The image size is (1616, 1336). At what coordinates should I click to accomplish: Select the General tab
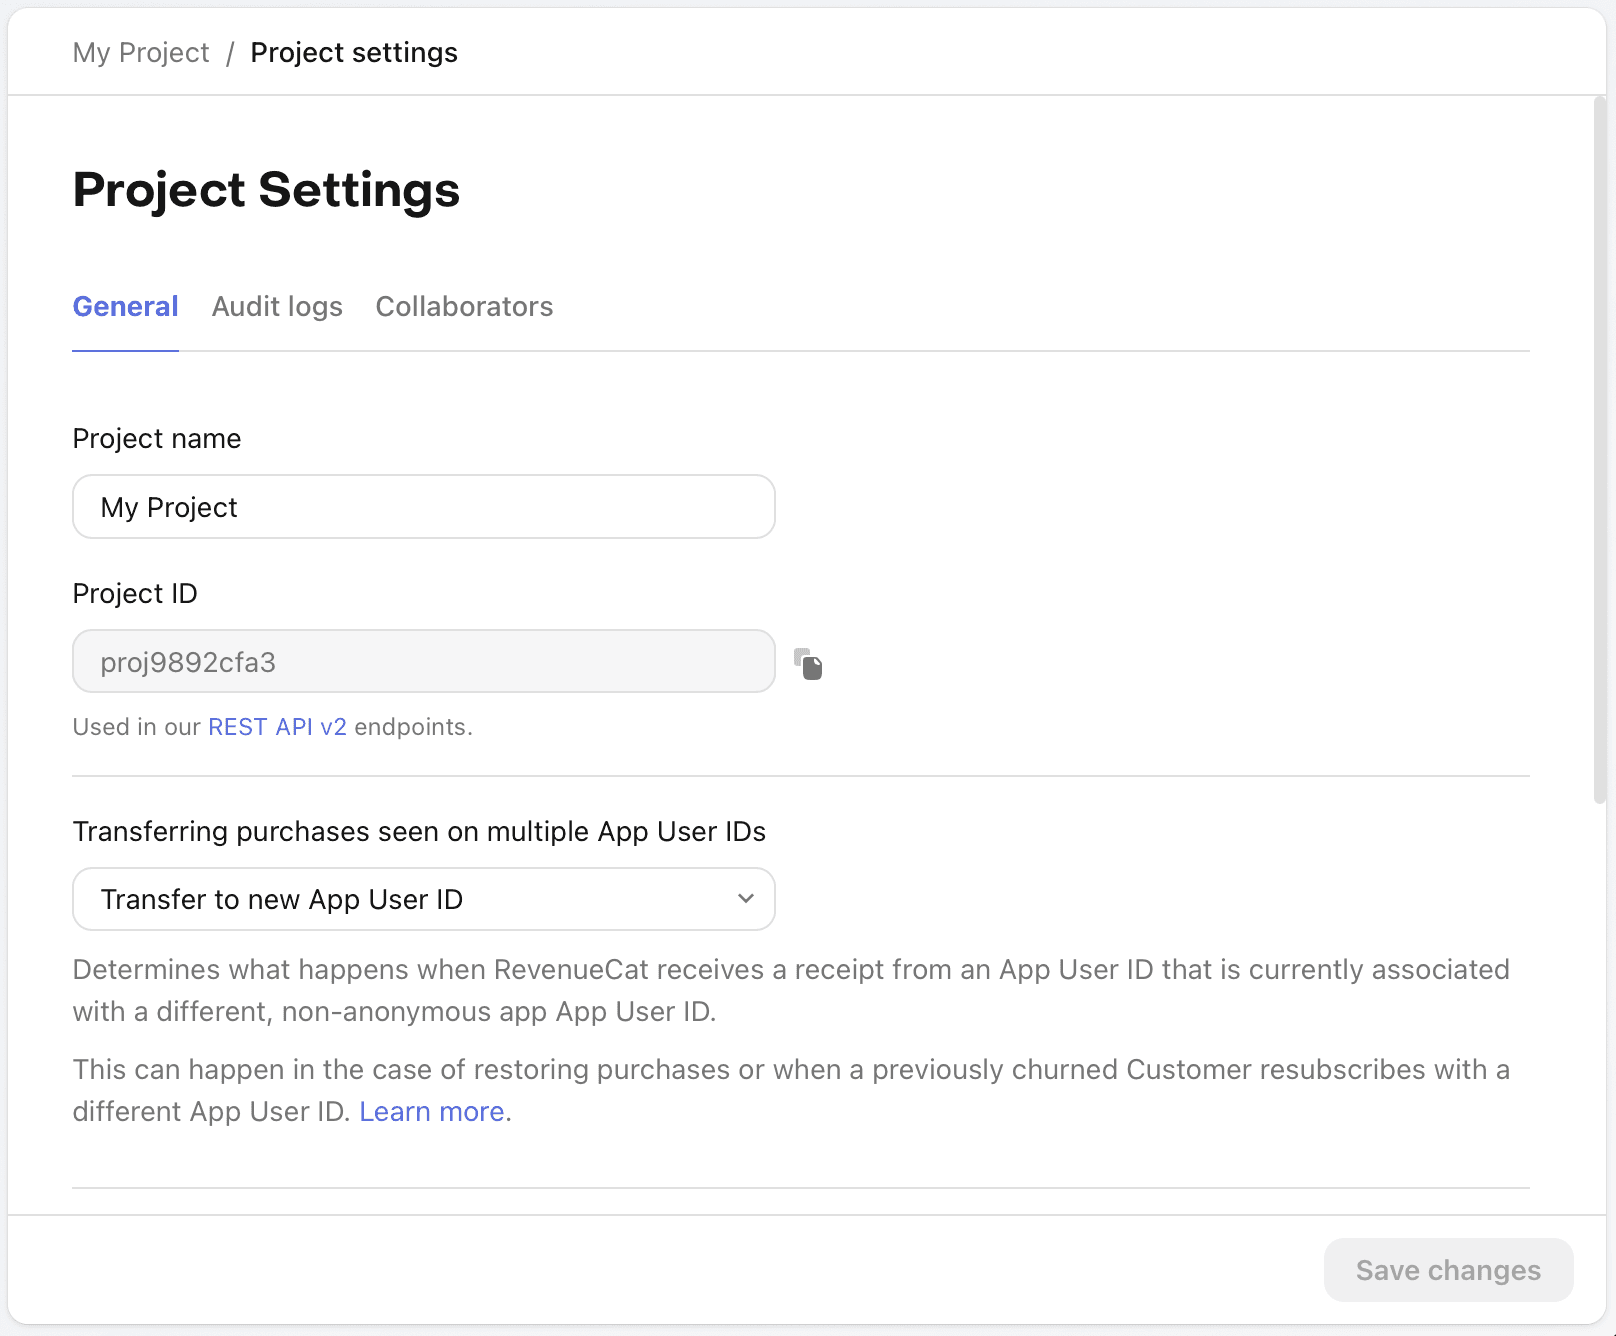125,307
